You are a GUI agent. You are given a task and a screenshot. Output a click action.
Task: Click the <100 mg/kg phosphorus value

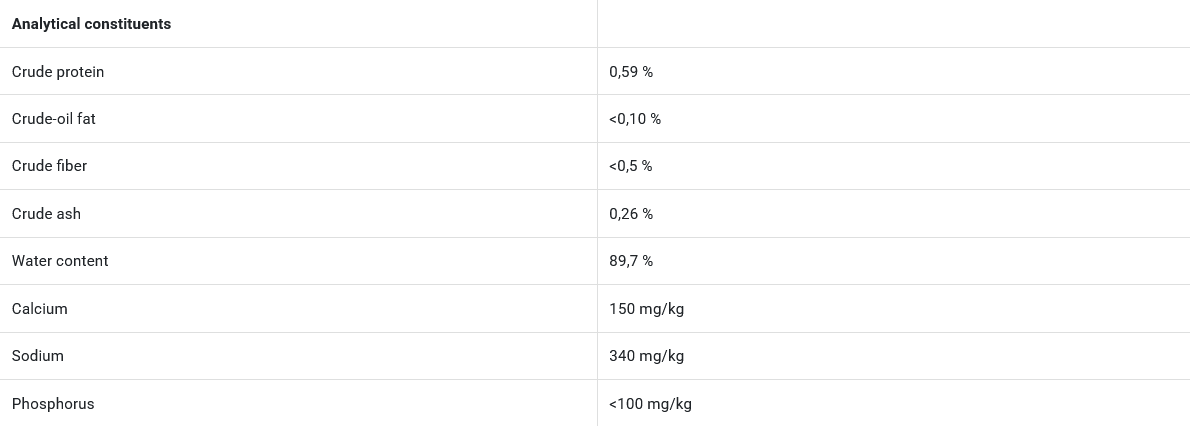650,404
